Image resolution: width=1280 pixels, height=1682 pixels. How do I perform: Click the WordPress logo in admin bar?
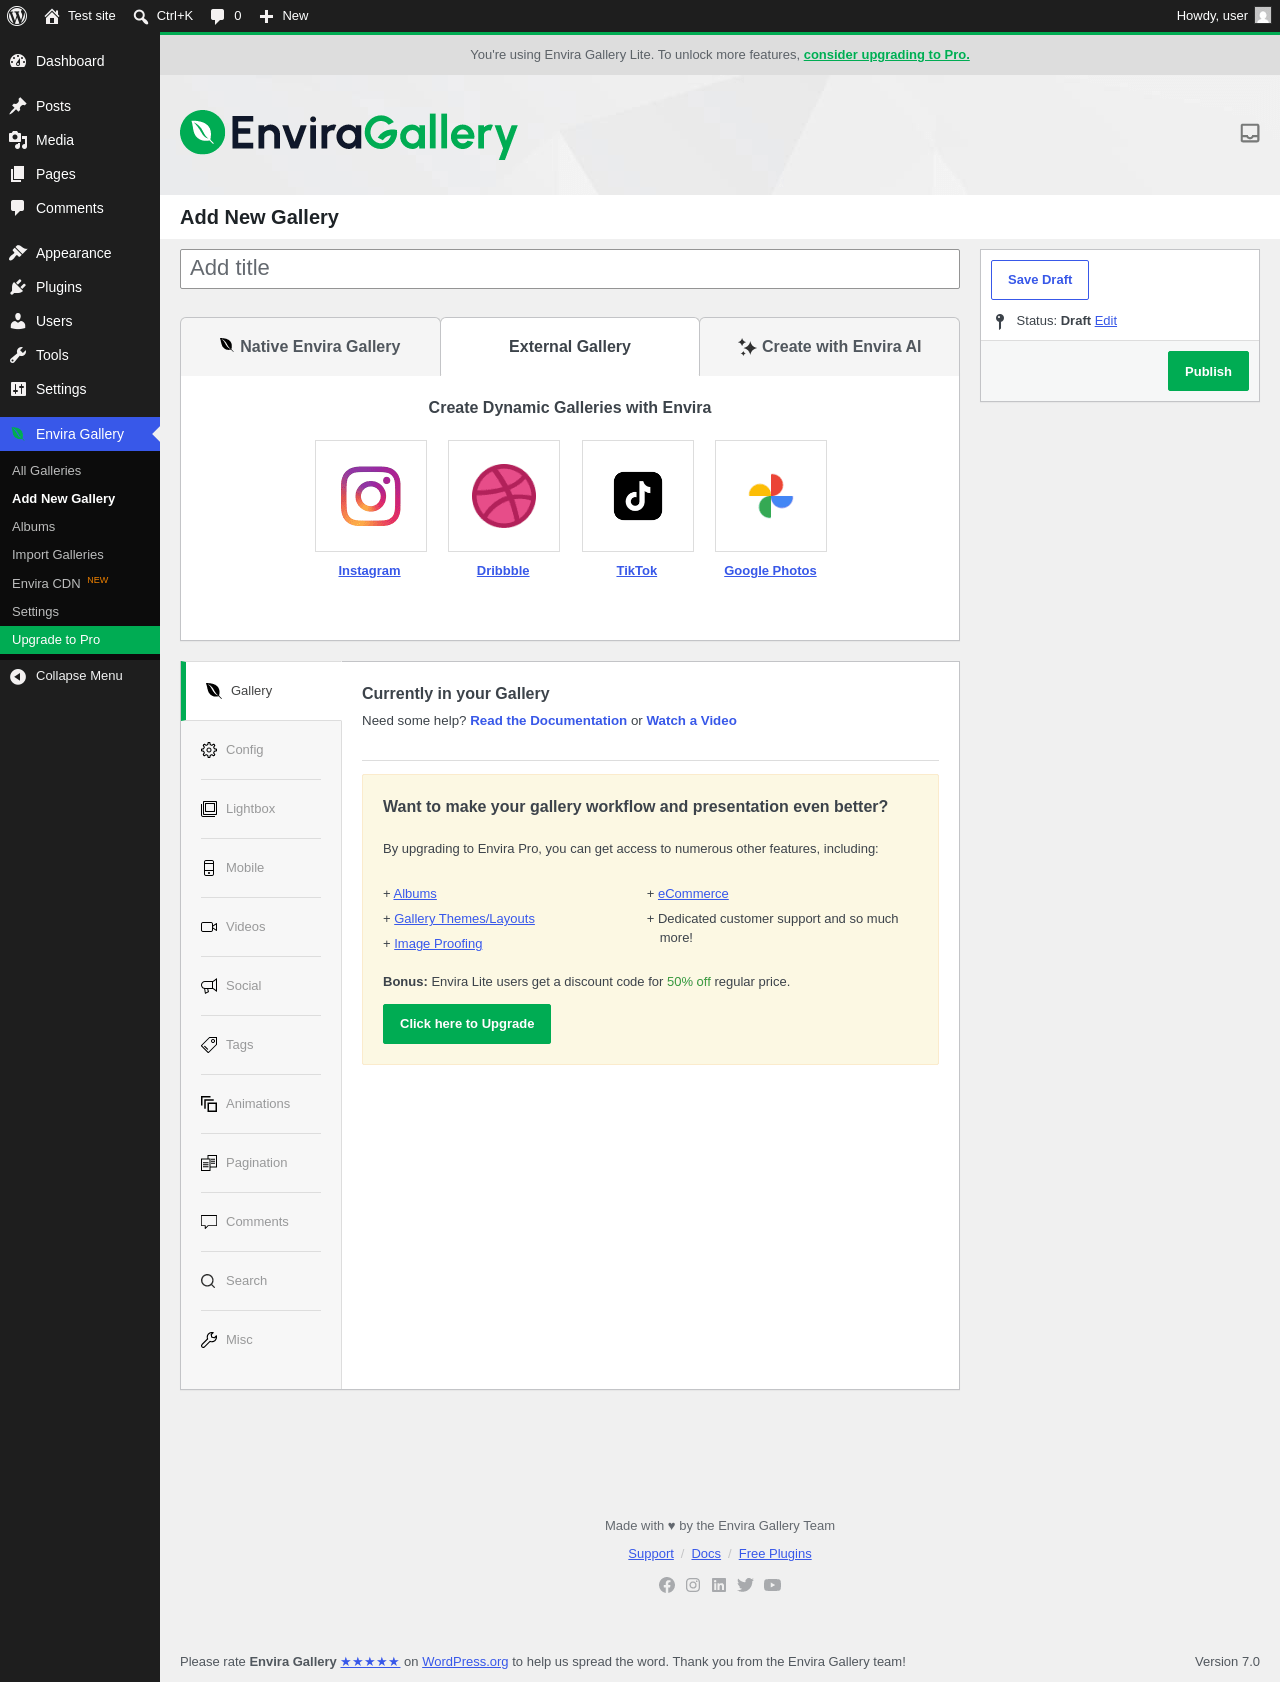pos(17,16)
